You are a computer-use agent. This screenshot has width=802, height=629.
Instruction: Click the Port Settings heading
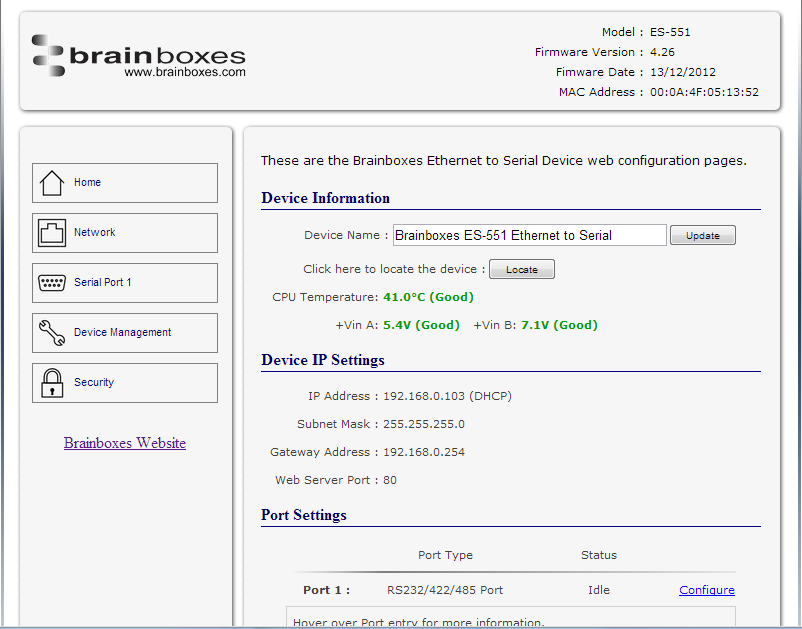pos(304,515)
